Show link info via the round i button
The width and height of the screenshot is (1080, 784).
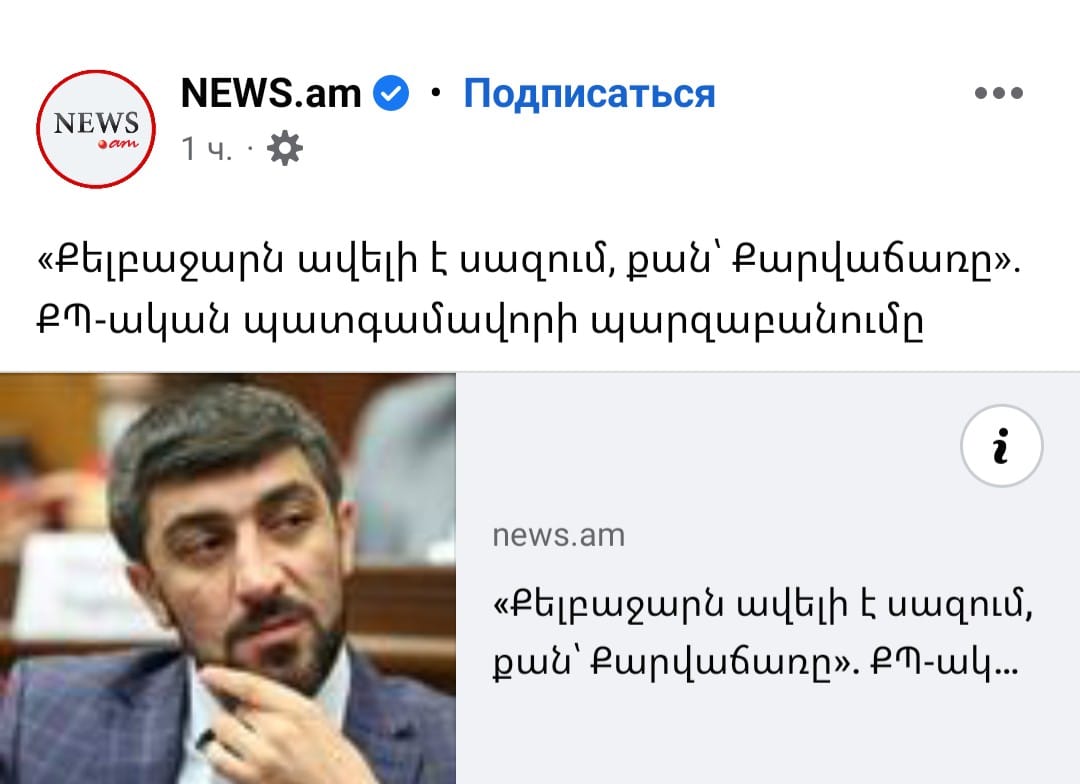click(1001, 446)
